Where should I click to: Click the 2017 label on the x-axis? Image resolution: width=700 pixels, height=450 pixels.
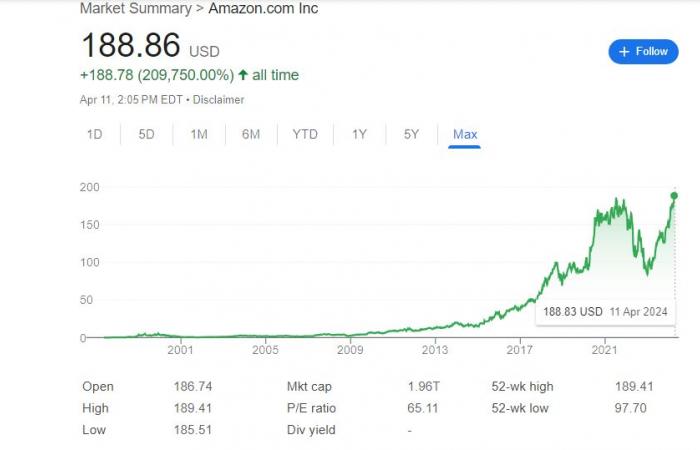(519, 350)
